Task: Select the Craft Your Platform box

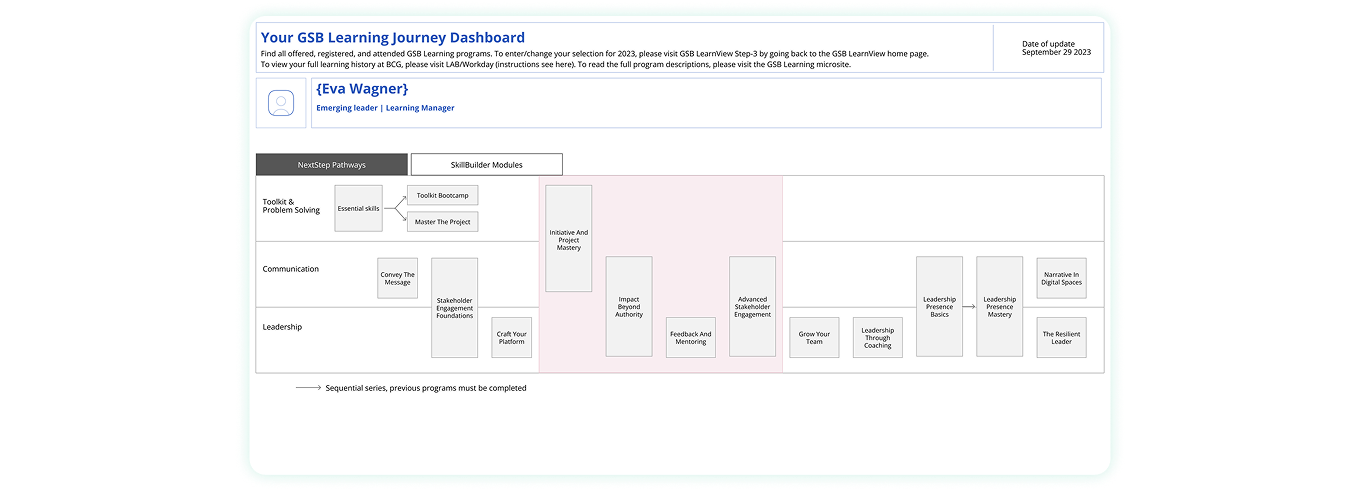Action: tap(511, 337)
